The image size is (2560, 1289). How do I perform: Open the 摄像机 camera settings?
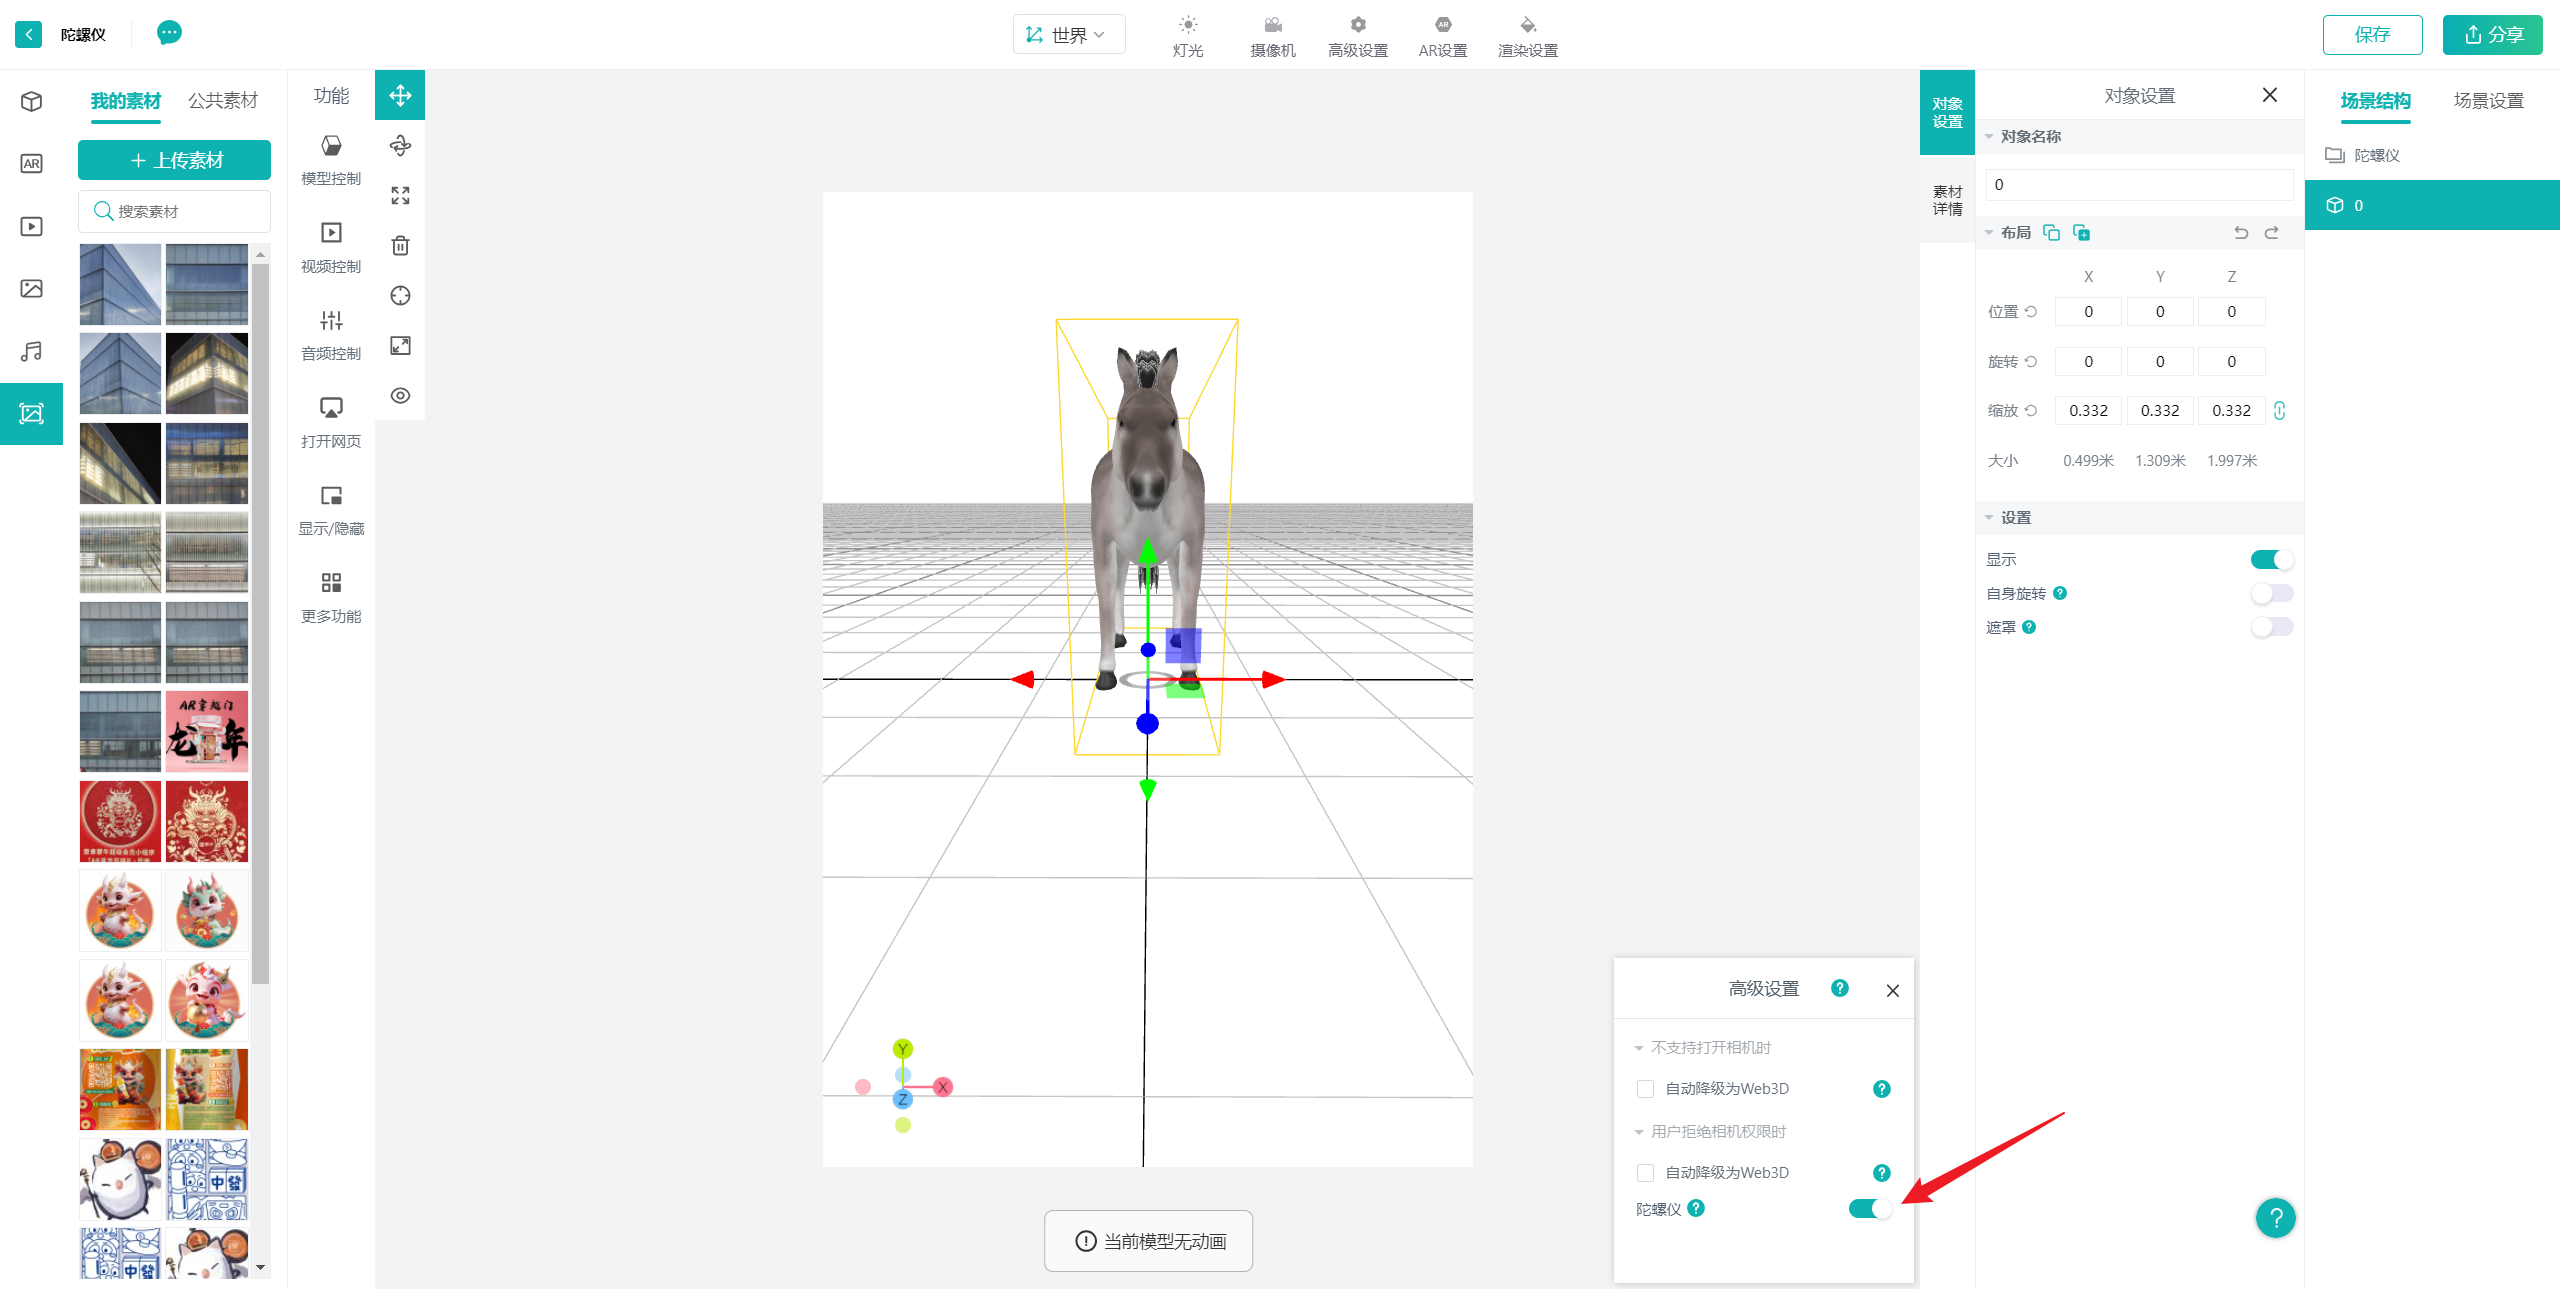(1272, 36)
